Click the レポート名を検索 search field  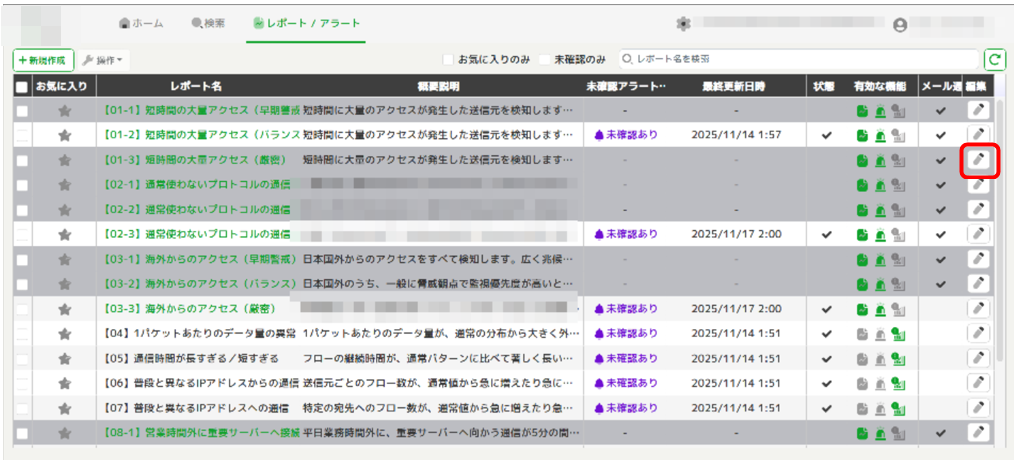[798, 60]
